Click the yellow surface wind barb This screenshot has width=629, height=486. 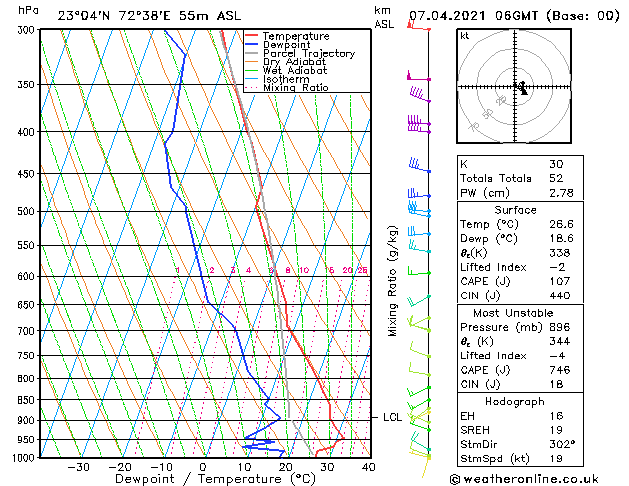(x=424, y=466)
